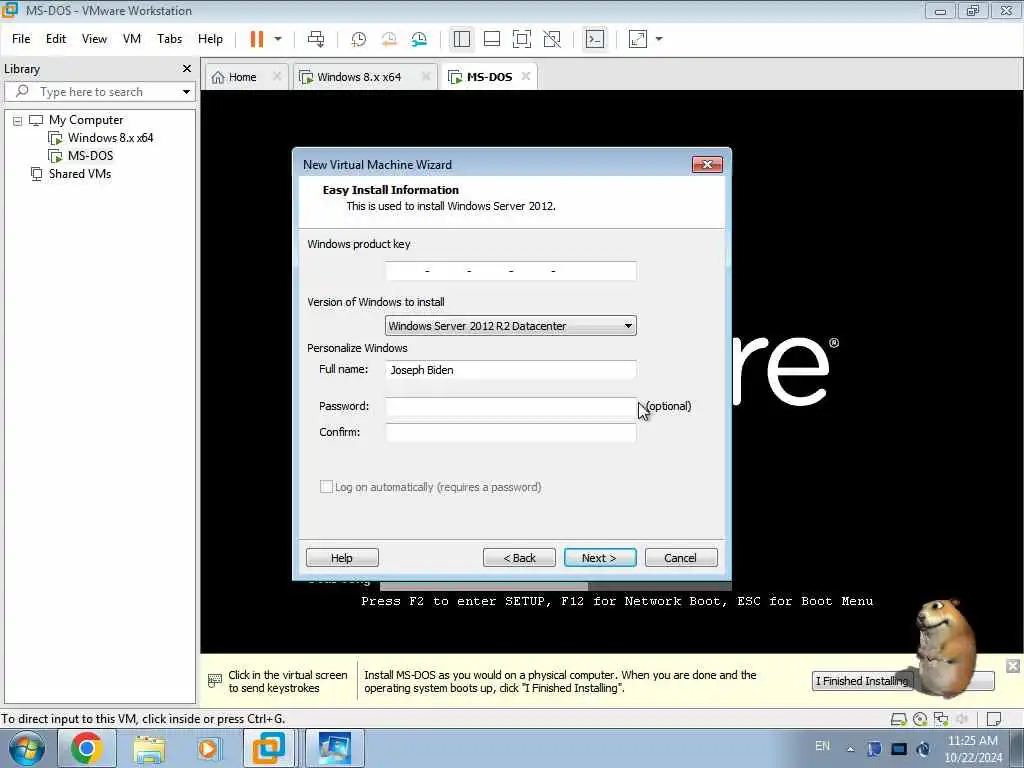Viewport: 1024px width, 768px height.
Task: Click the VMware Workstation taskbar icon
Action: pos(269,748)
